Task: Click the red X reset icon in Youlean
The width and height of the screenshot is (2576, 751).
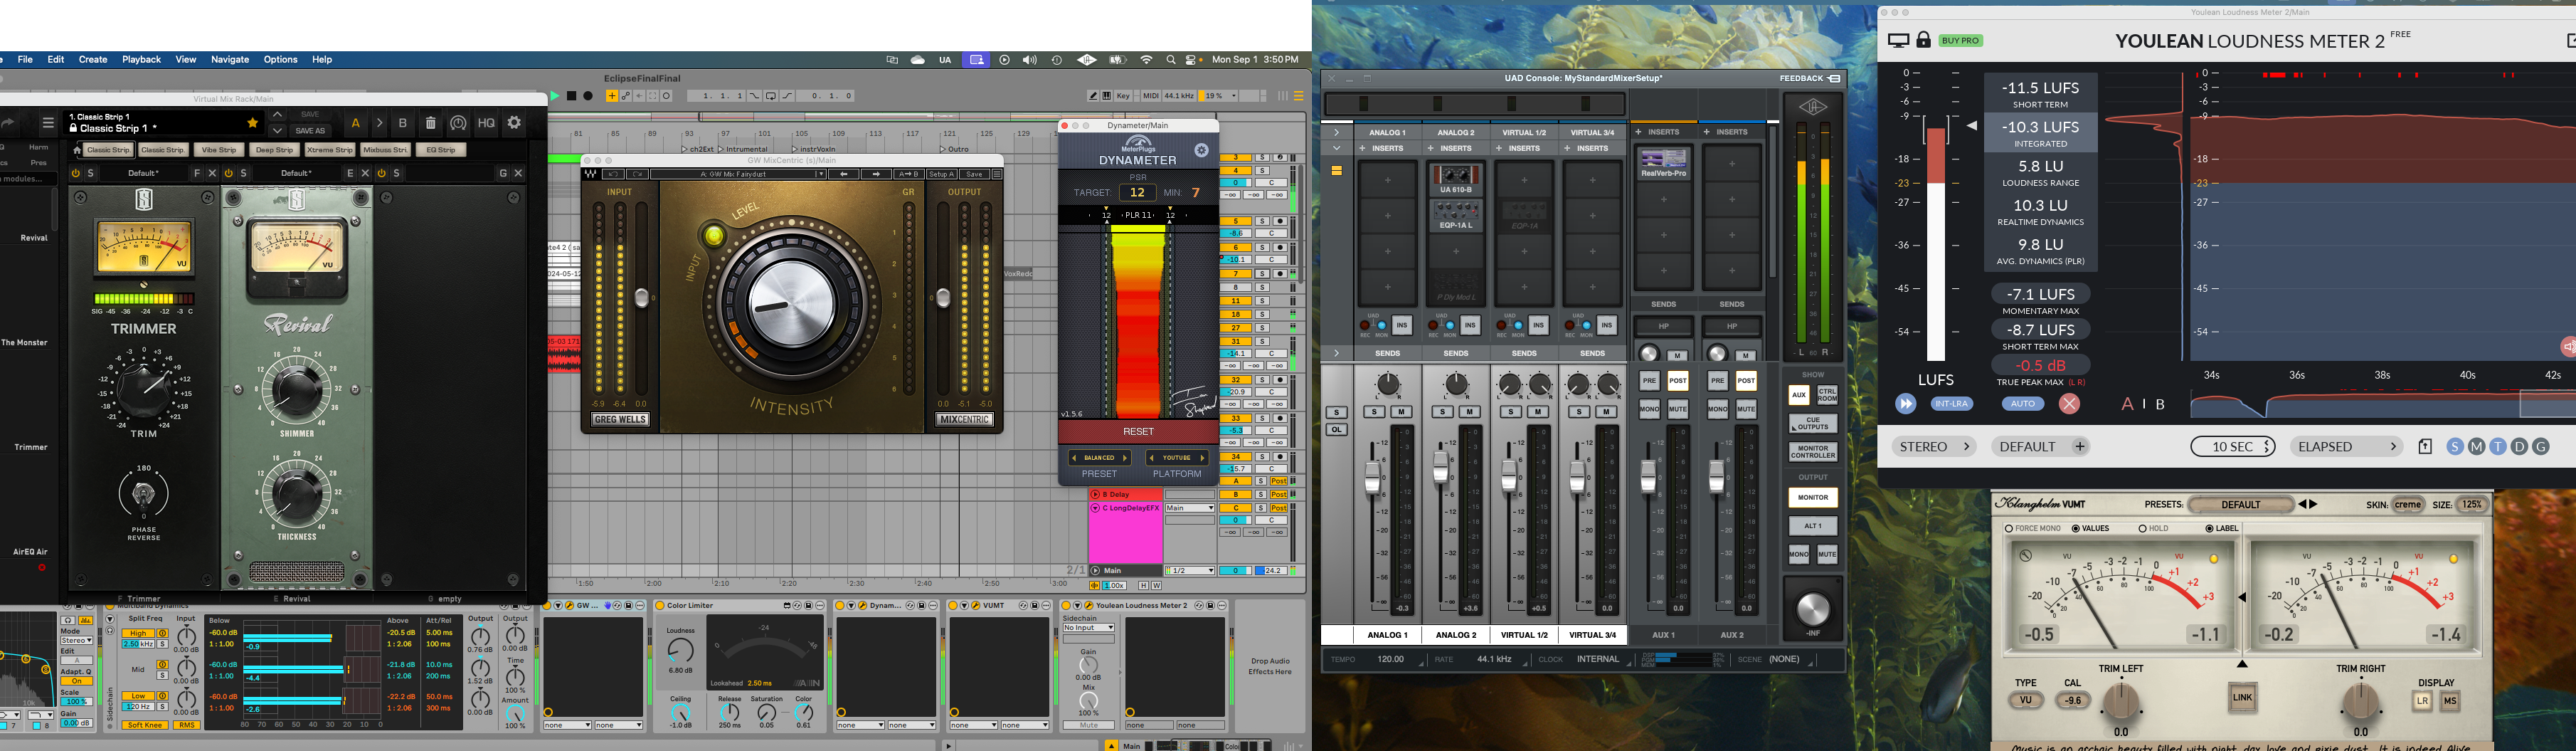Action: pyautogui.click(x=2069, y=404)
